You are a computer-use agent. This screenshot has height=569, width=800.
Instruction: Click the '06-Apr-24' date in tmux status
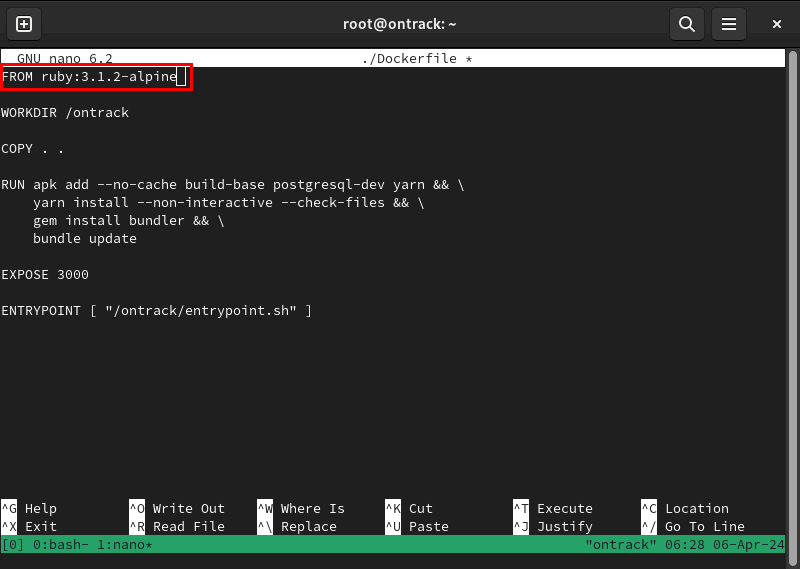point(749,545)
